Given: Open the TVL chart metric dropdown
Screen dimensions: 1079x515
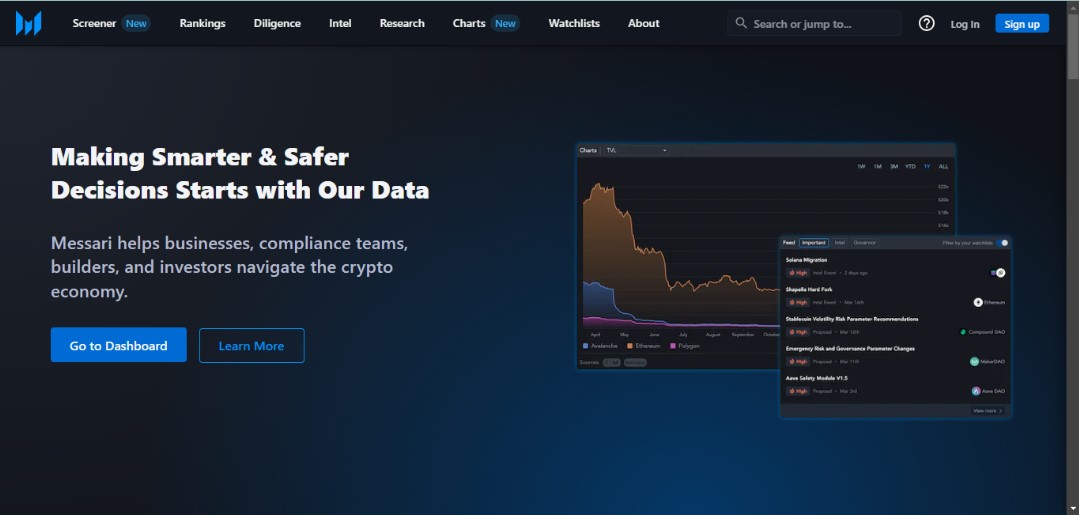Looking at the screenshot, I should (636, 150).
